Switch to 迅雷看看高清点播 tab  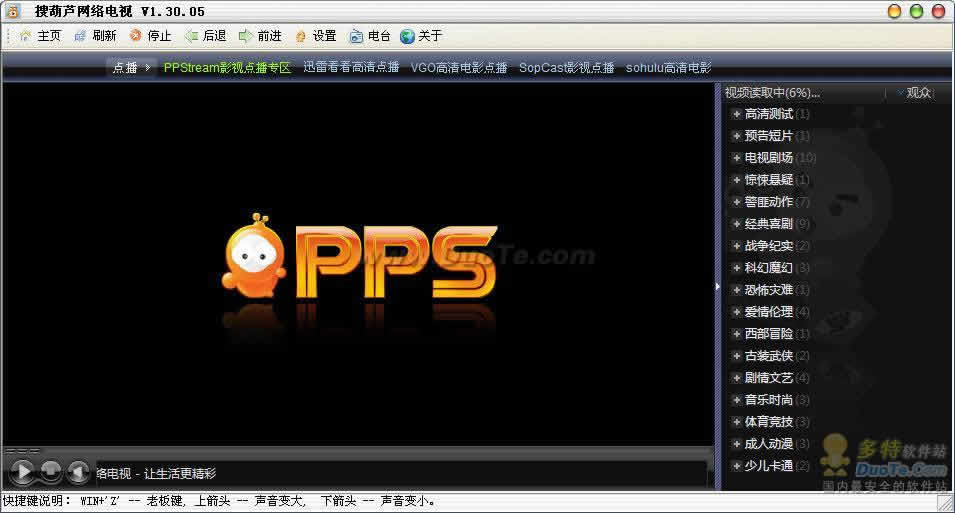coord(351,68)
